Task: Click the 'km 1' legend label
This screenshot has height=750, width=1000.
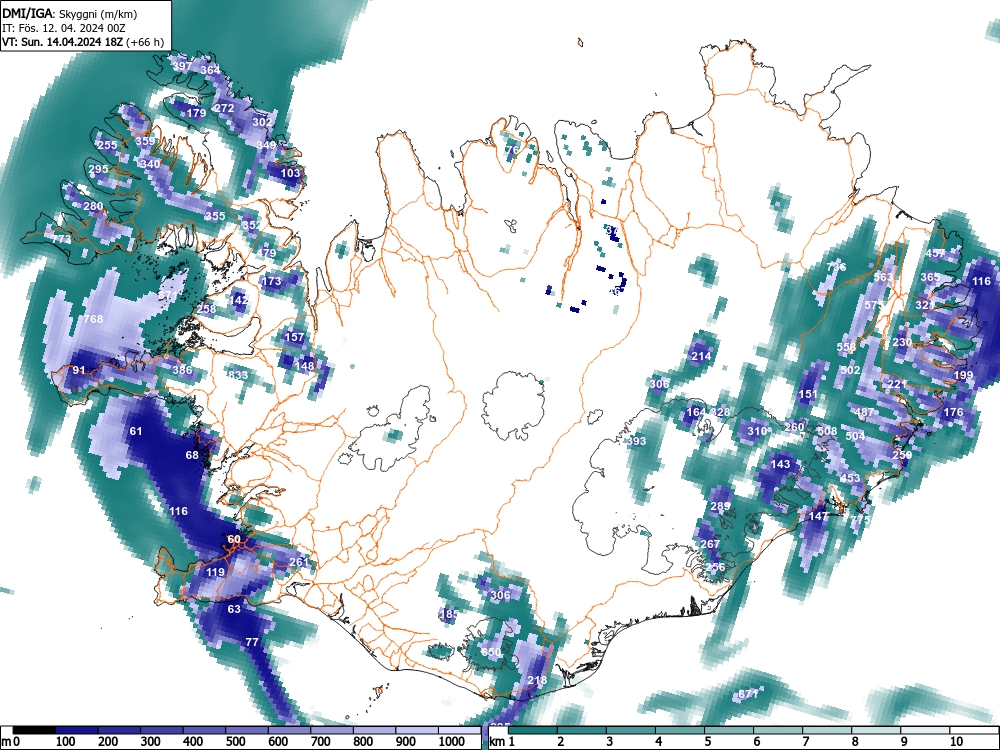Action: click(503, 742)
